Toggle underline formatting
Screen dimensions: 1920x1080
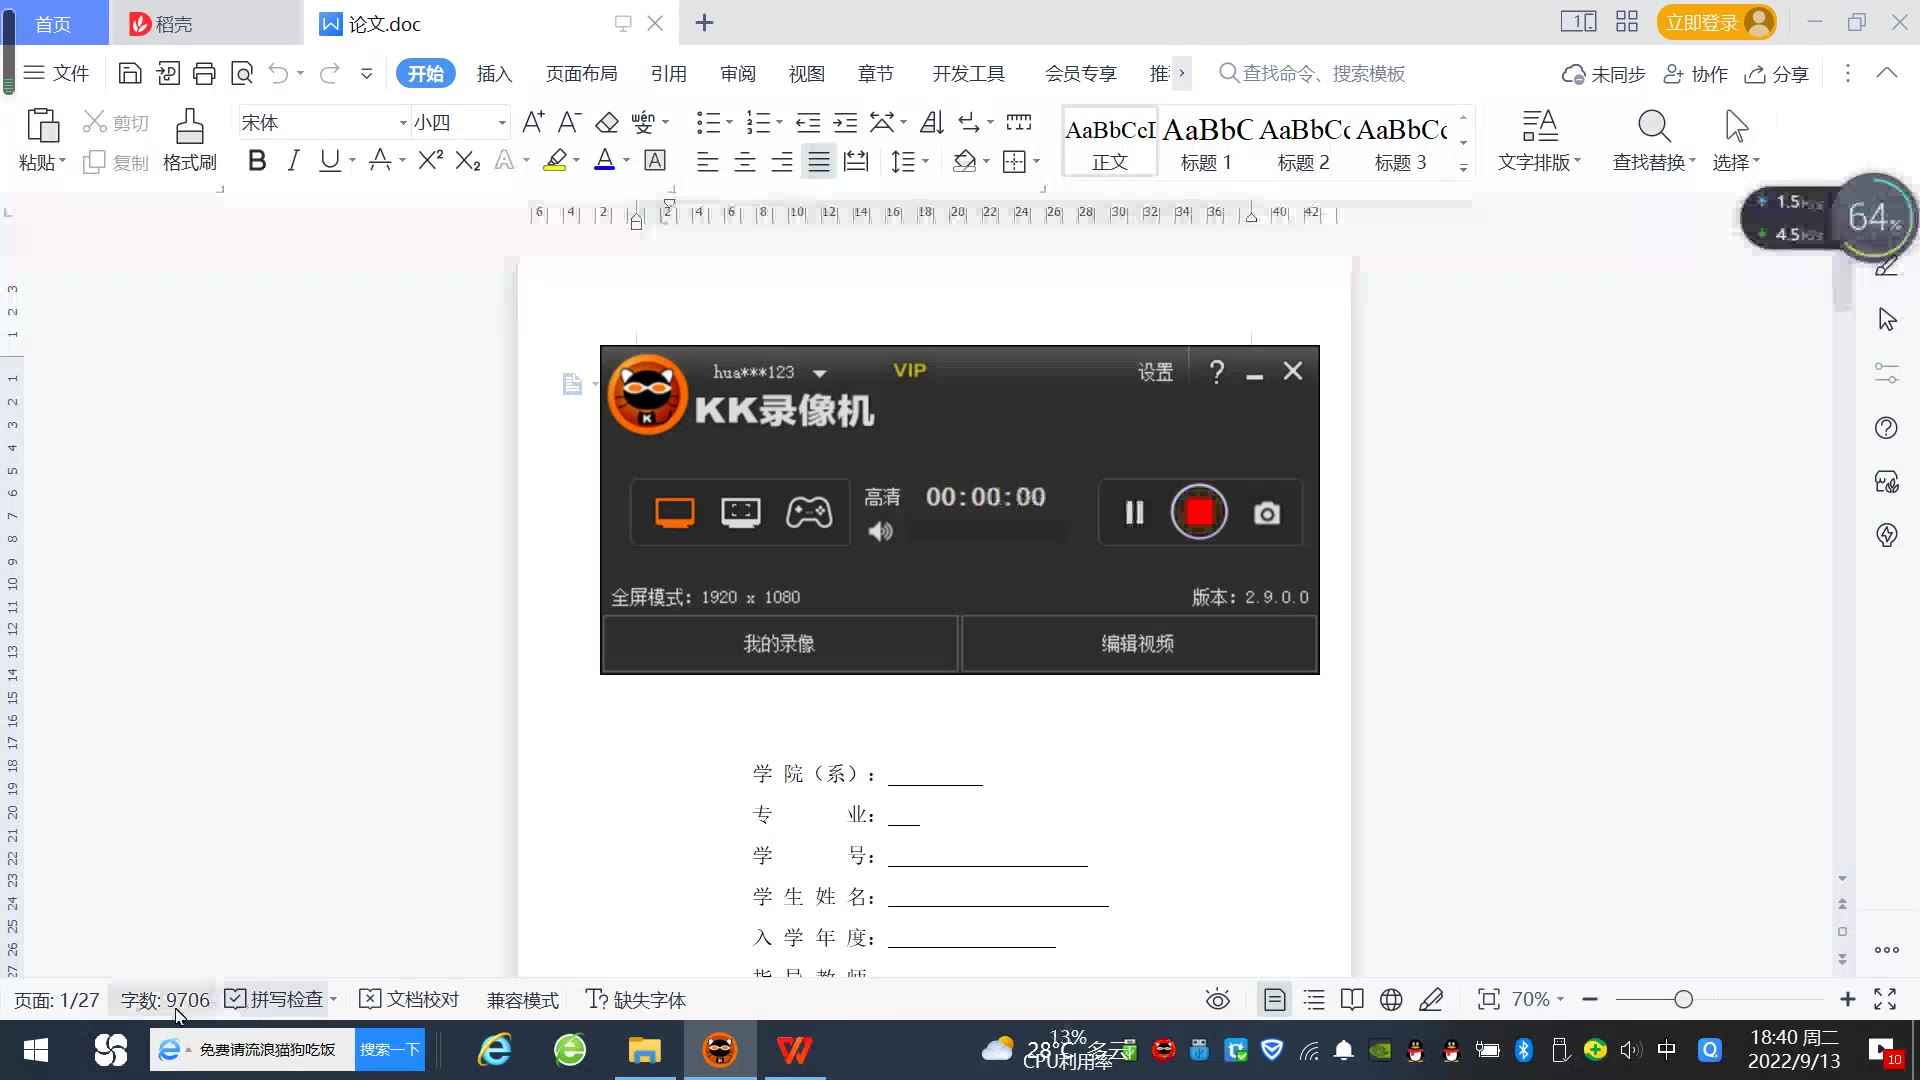coord(329,160)
